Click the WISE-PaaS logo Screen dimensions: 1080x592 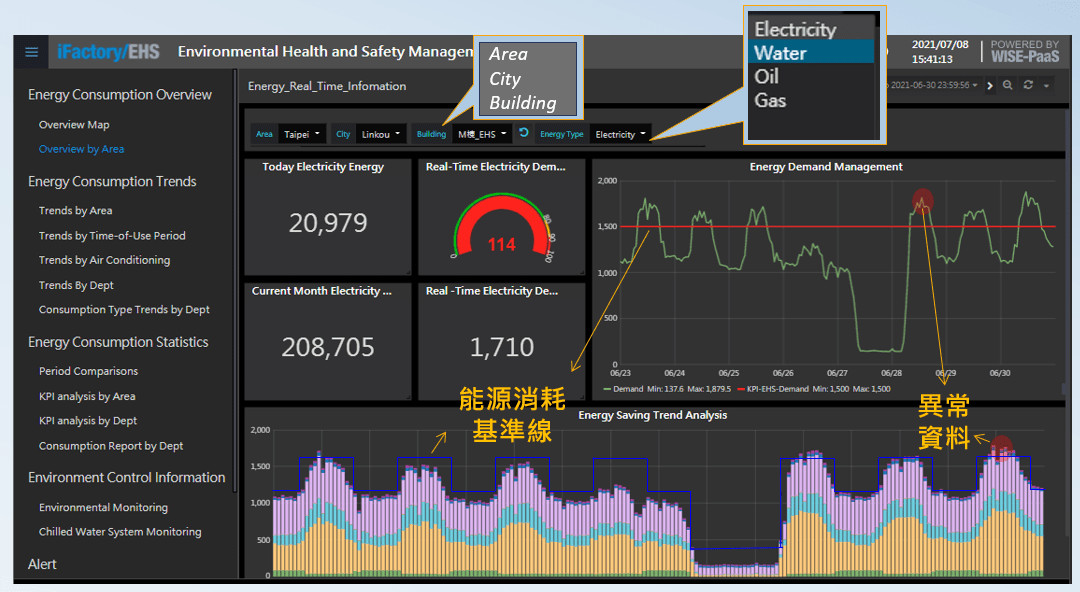click(x=1025, y=52)
